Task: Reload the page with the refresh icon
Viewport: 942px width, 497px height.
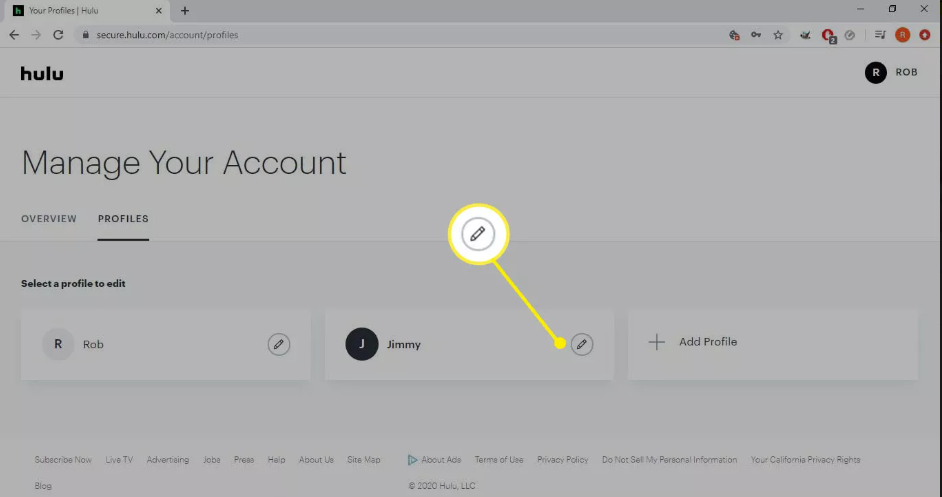Action: pos(58,35)
